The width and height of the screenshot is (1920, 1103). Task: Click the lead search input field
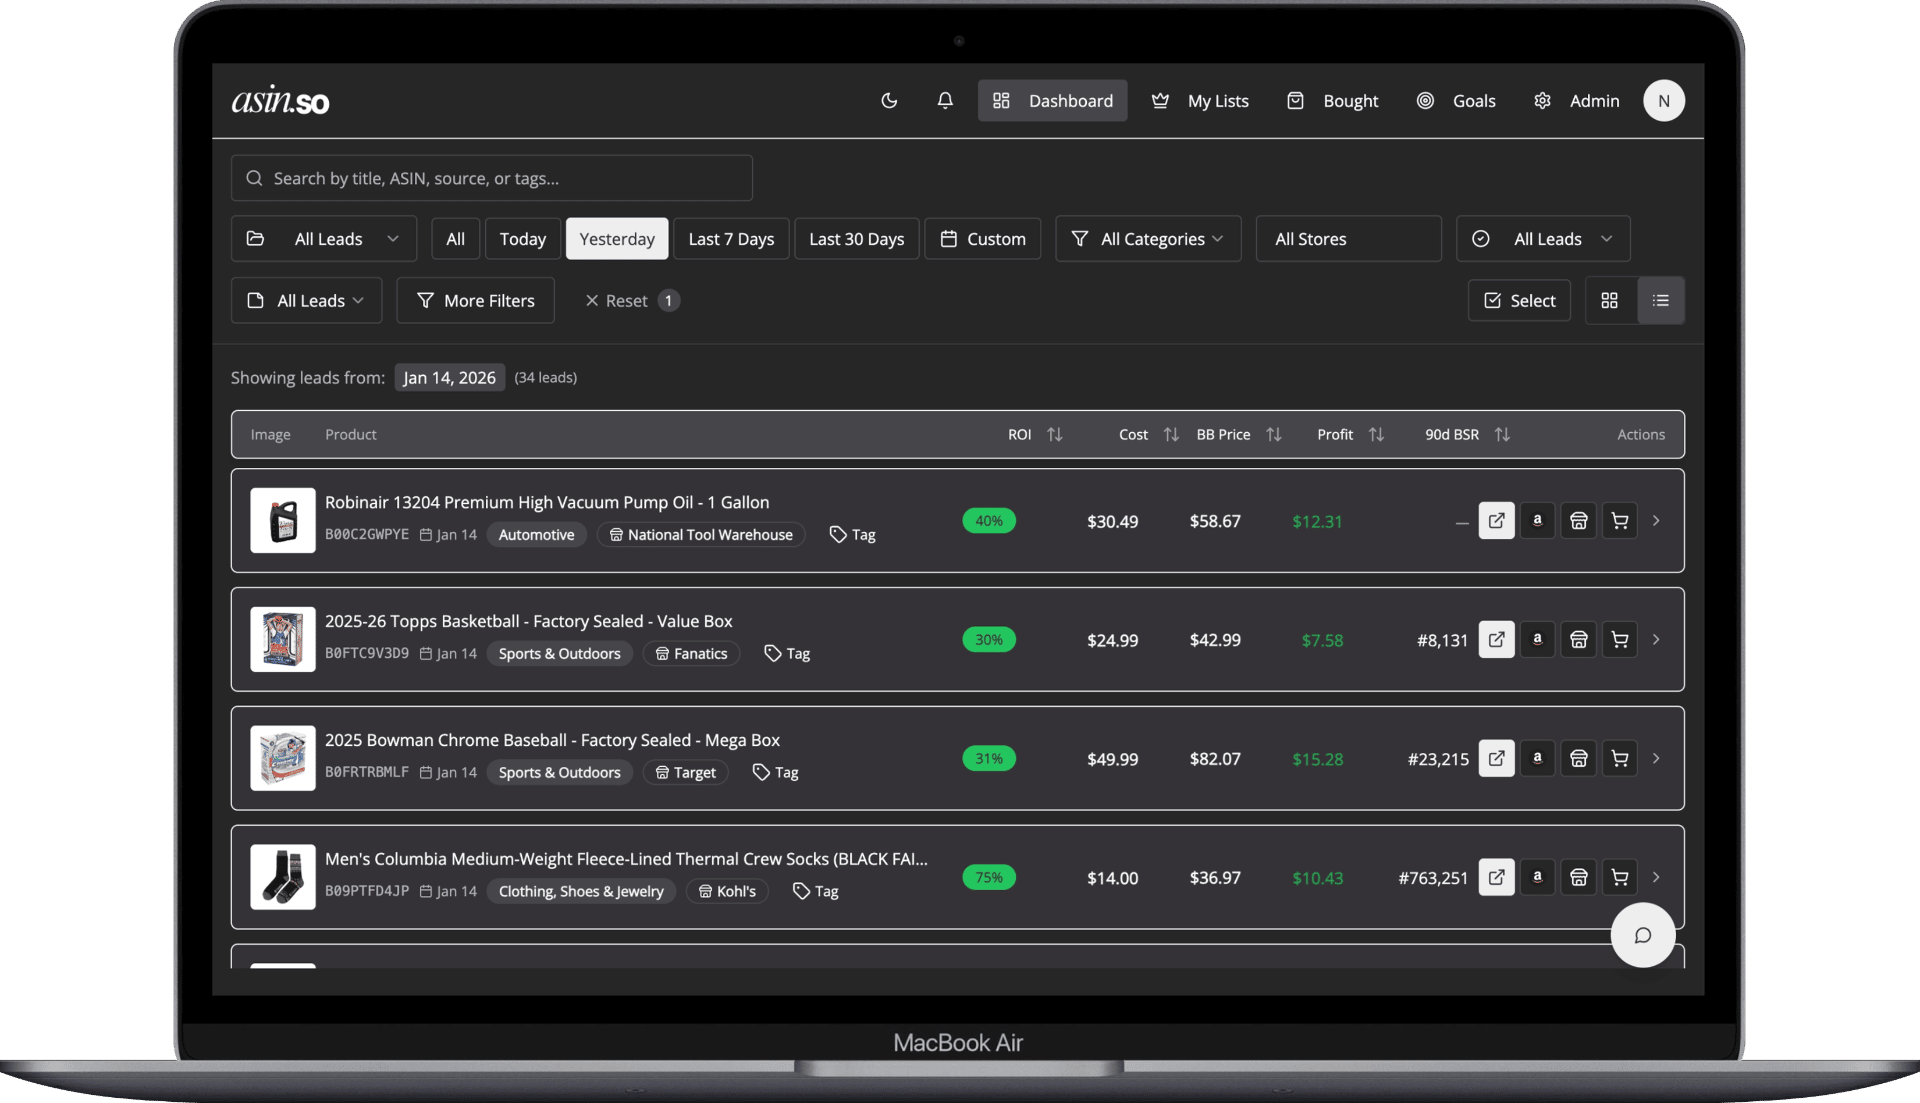[x=491, y=178]
